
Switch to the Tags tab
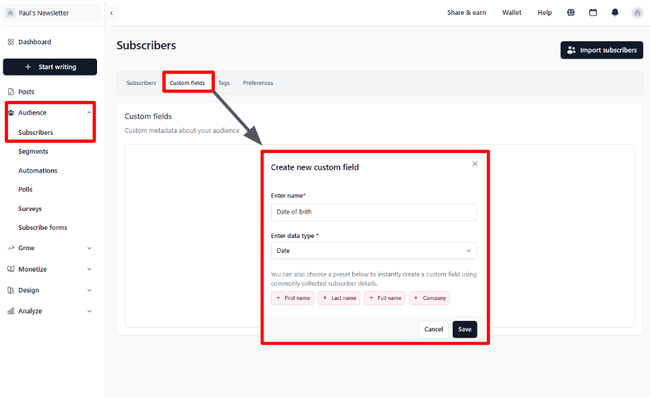click(x=224, y=83)
